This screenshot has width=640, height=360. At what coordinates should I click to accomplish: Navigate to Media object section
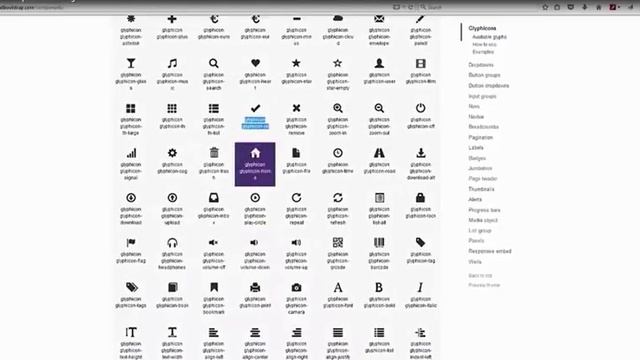[x=483, y=220]
